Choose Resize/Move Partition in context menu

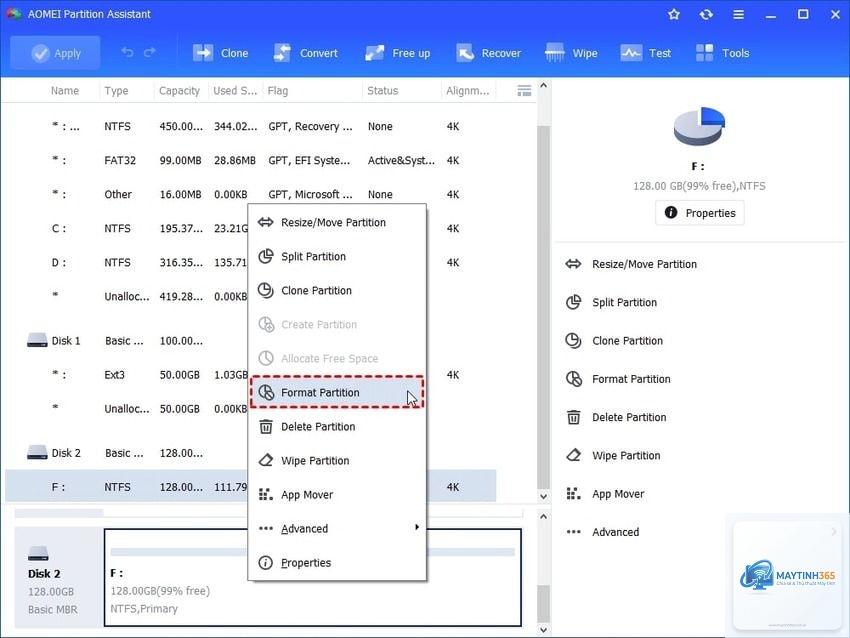pyautogui.click(x=337, y=222)
